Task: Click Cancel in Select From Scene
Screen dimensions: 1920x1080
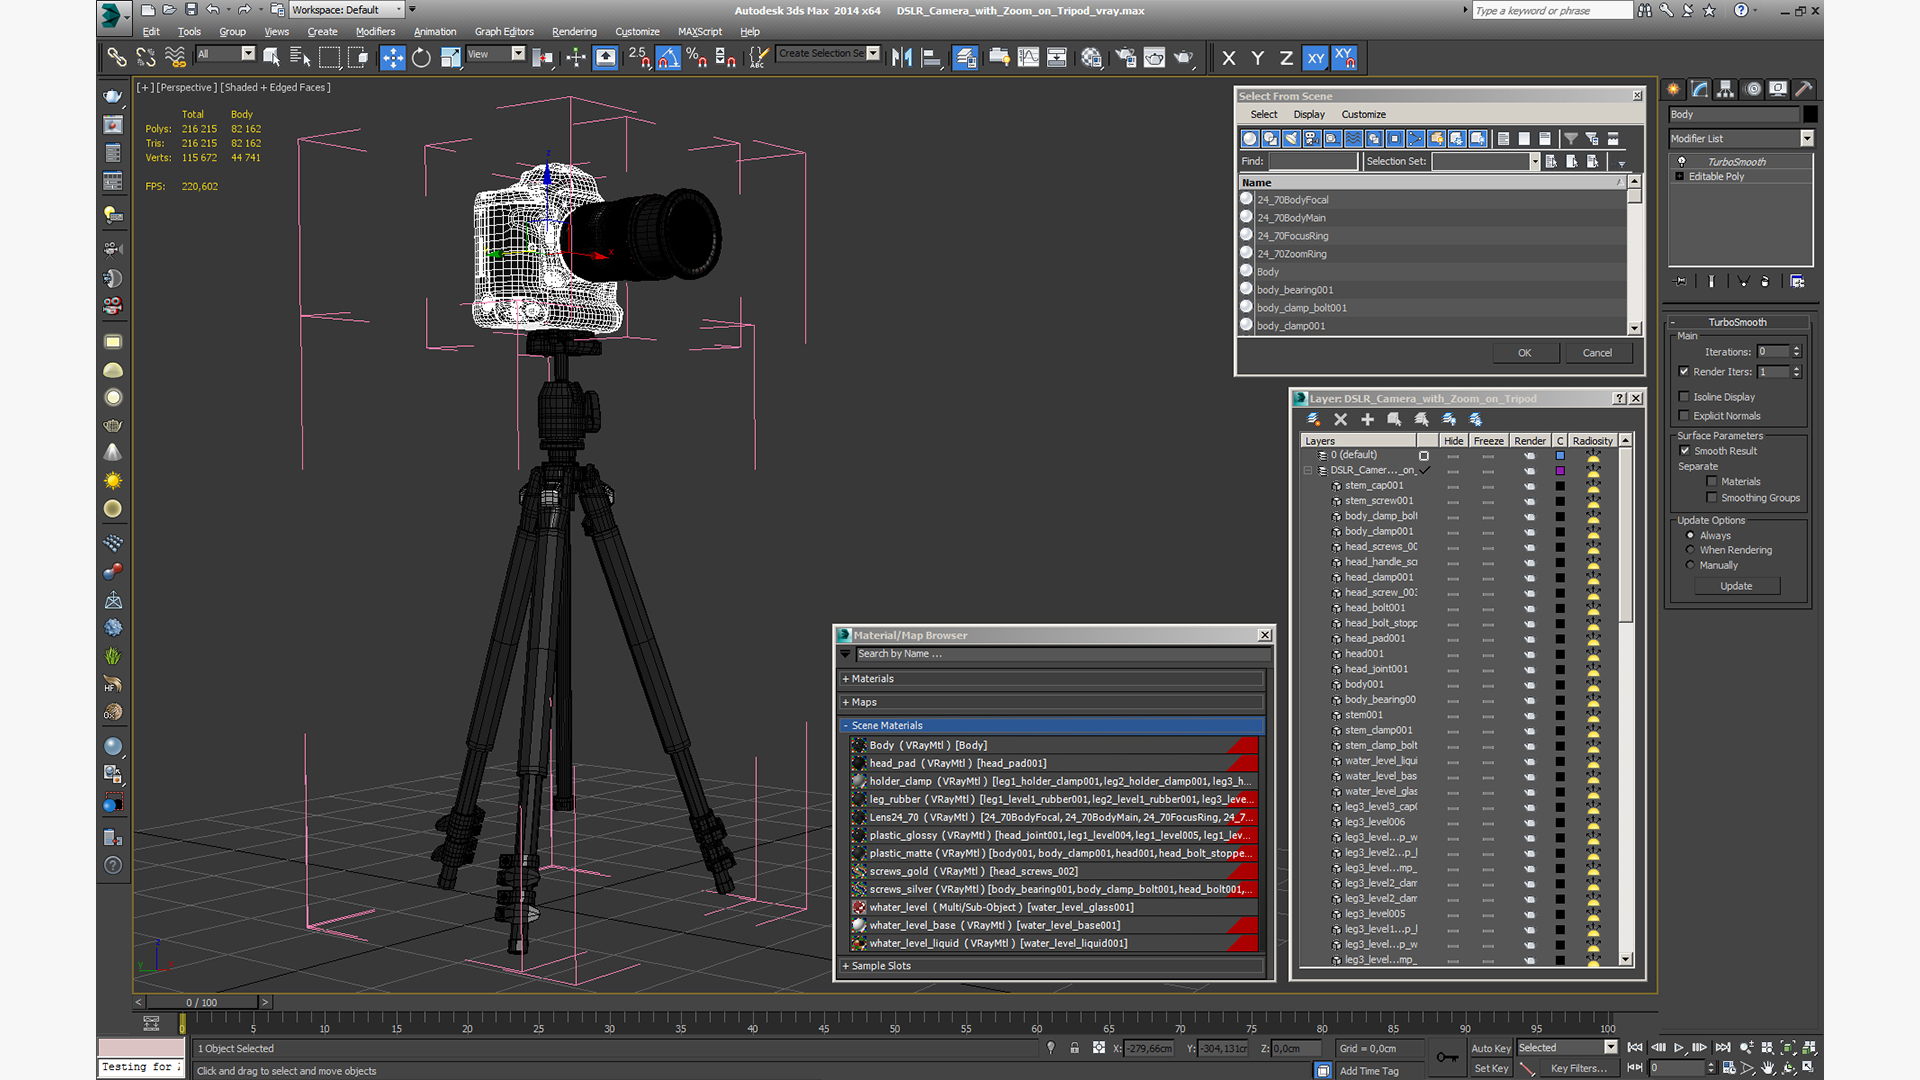Action: [1597, 353]
